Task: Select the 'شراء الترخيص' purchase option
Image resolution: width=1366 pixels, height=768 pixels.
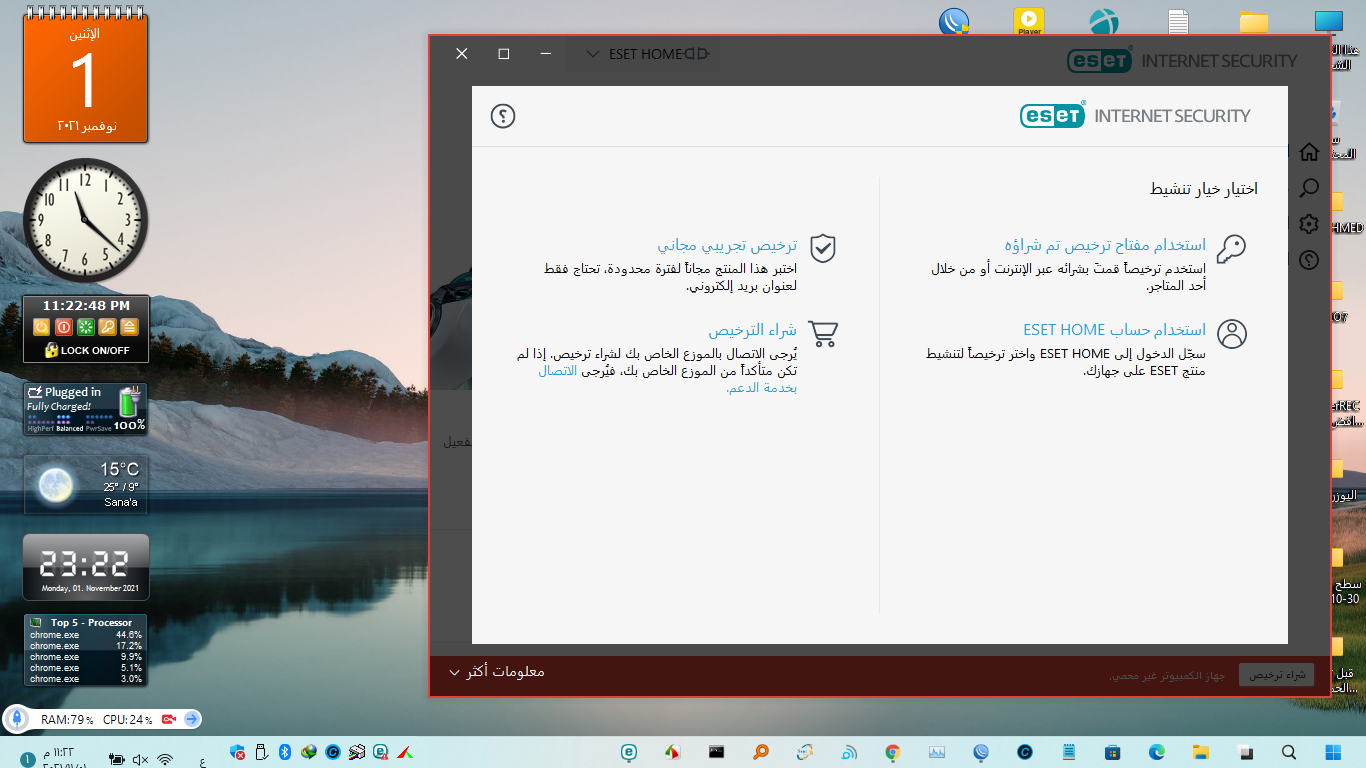Action: (753, 330)
